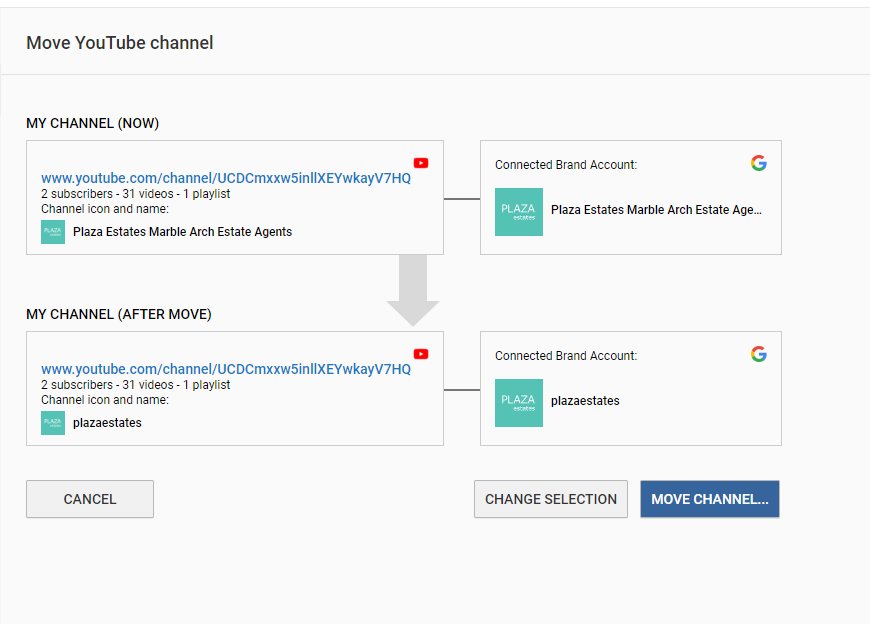This screenshot has height=624, width=870.
Task: Click 'Channel icon and name:' label in the after-move card
Action: tap(105, 399)
